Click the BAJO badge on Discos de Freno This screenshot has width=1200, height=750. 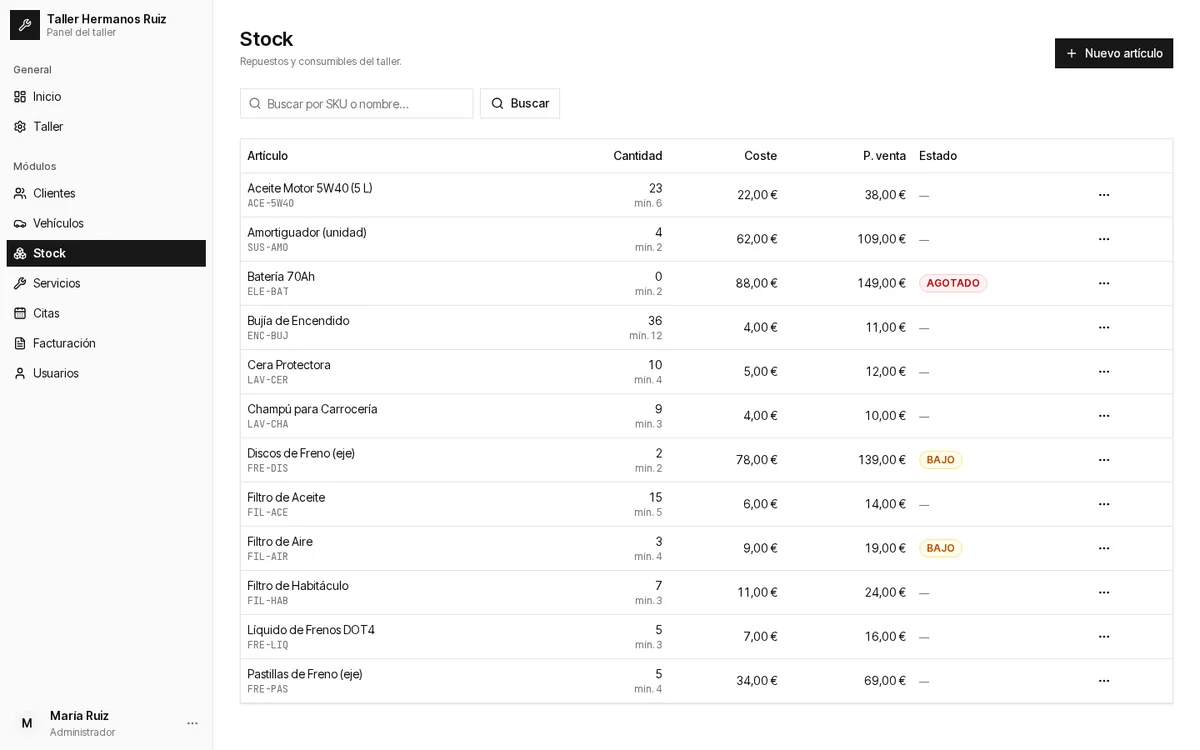pyautogui.click(x=941, y=460)
